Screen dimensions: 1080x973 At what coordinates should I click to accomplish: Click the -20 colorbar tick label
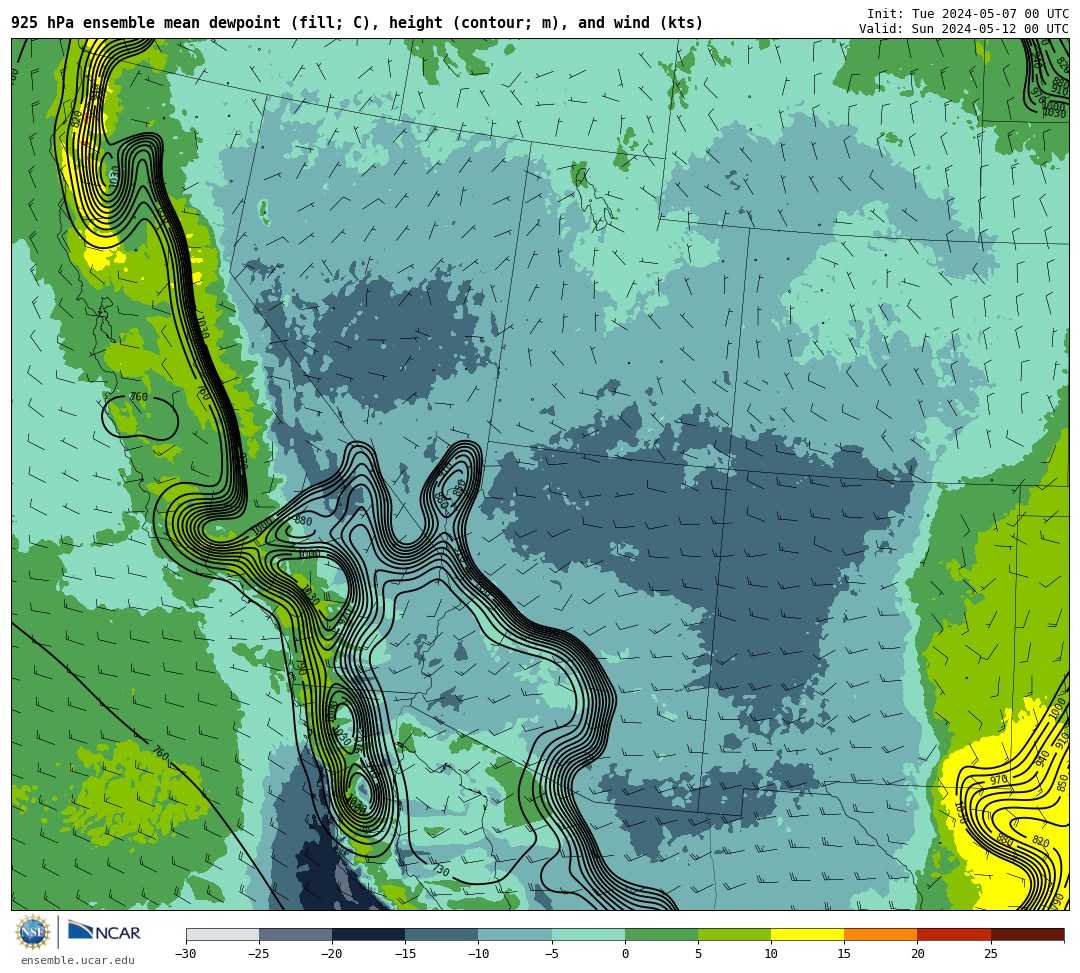(x=331, y=954)
